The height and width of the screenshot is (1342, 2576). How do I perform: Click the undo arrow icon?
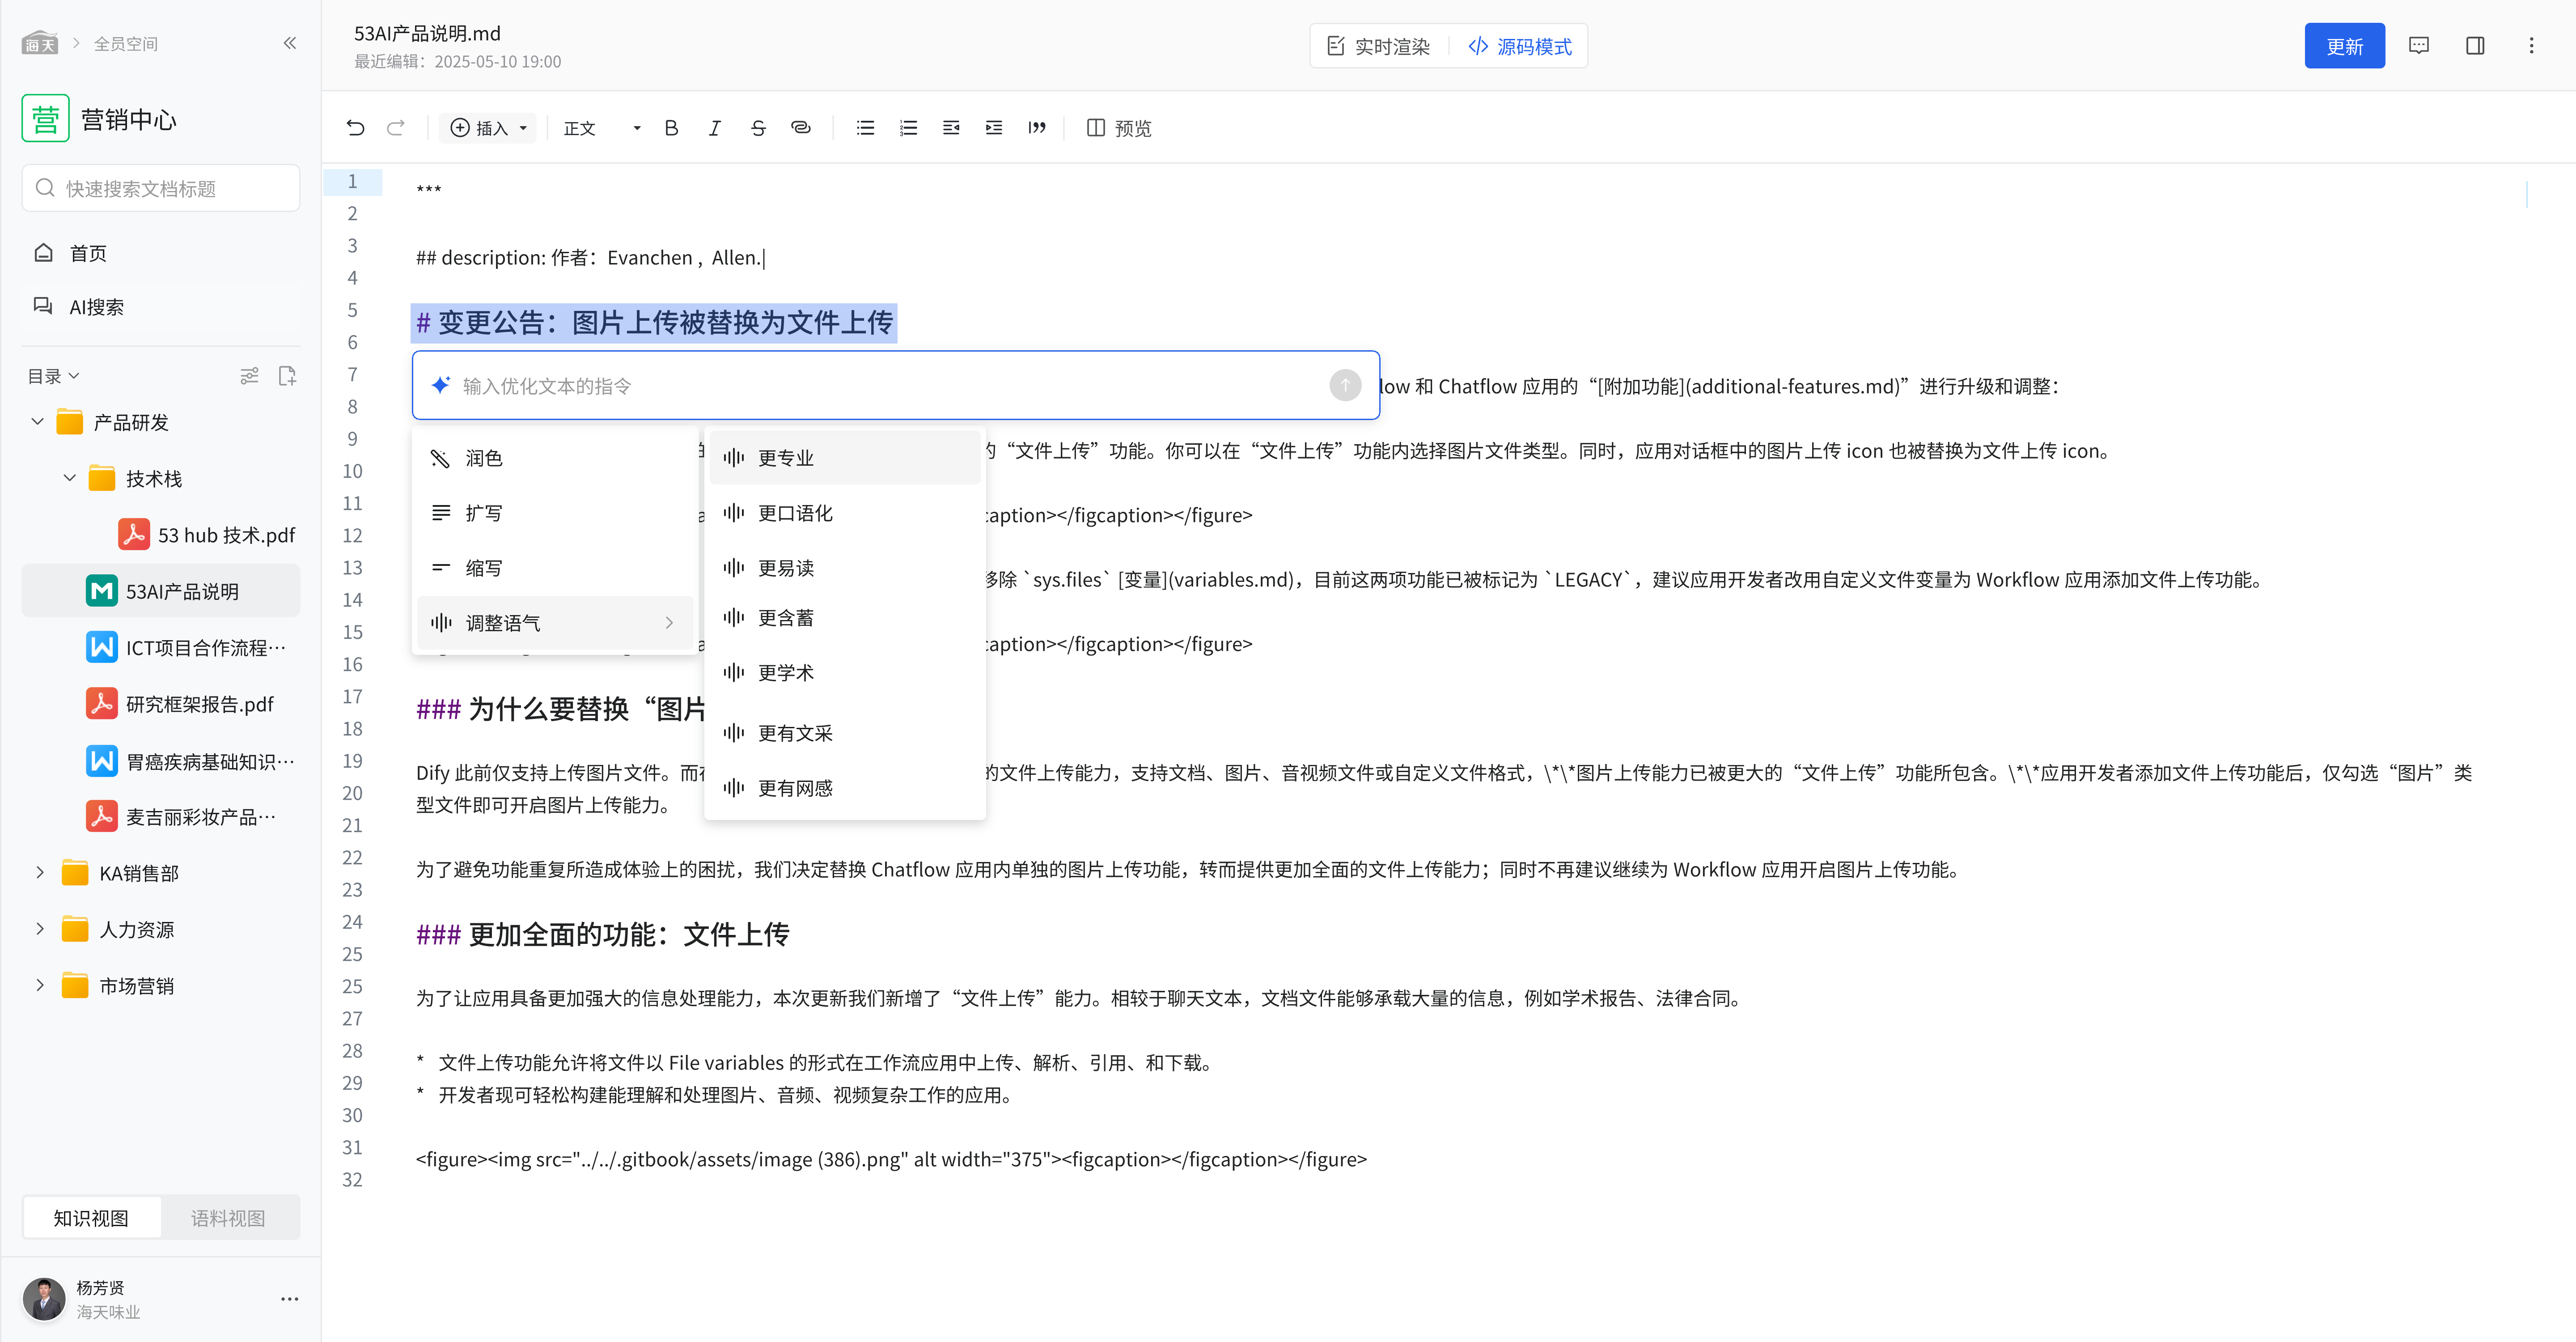pos(355,128)
